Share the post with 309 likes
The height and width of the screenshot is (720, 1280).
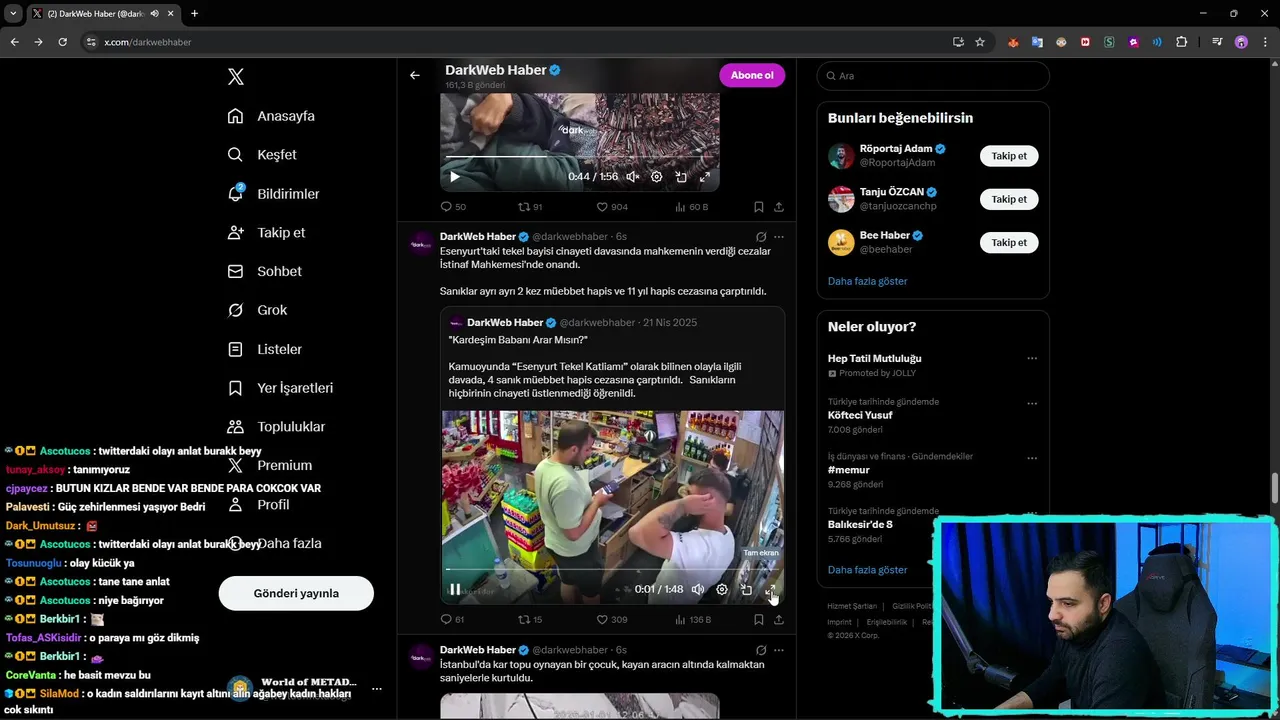pos(779,620)
